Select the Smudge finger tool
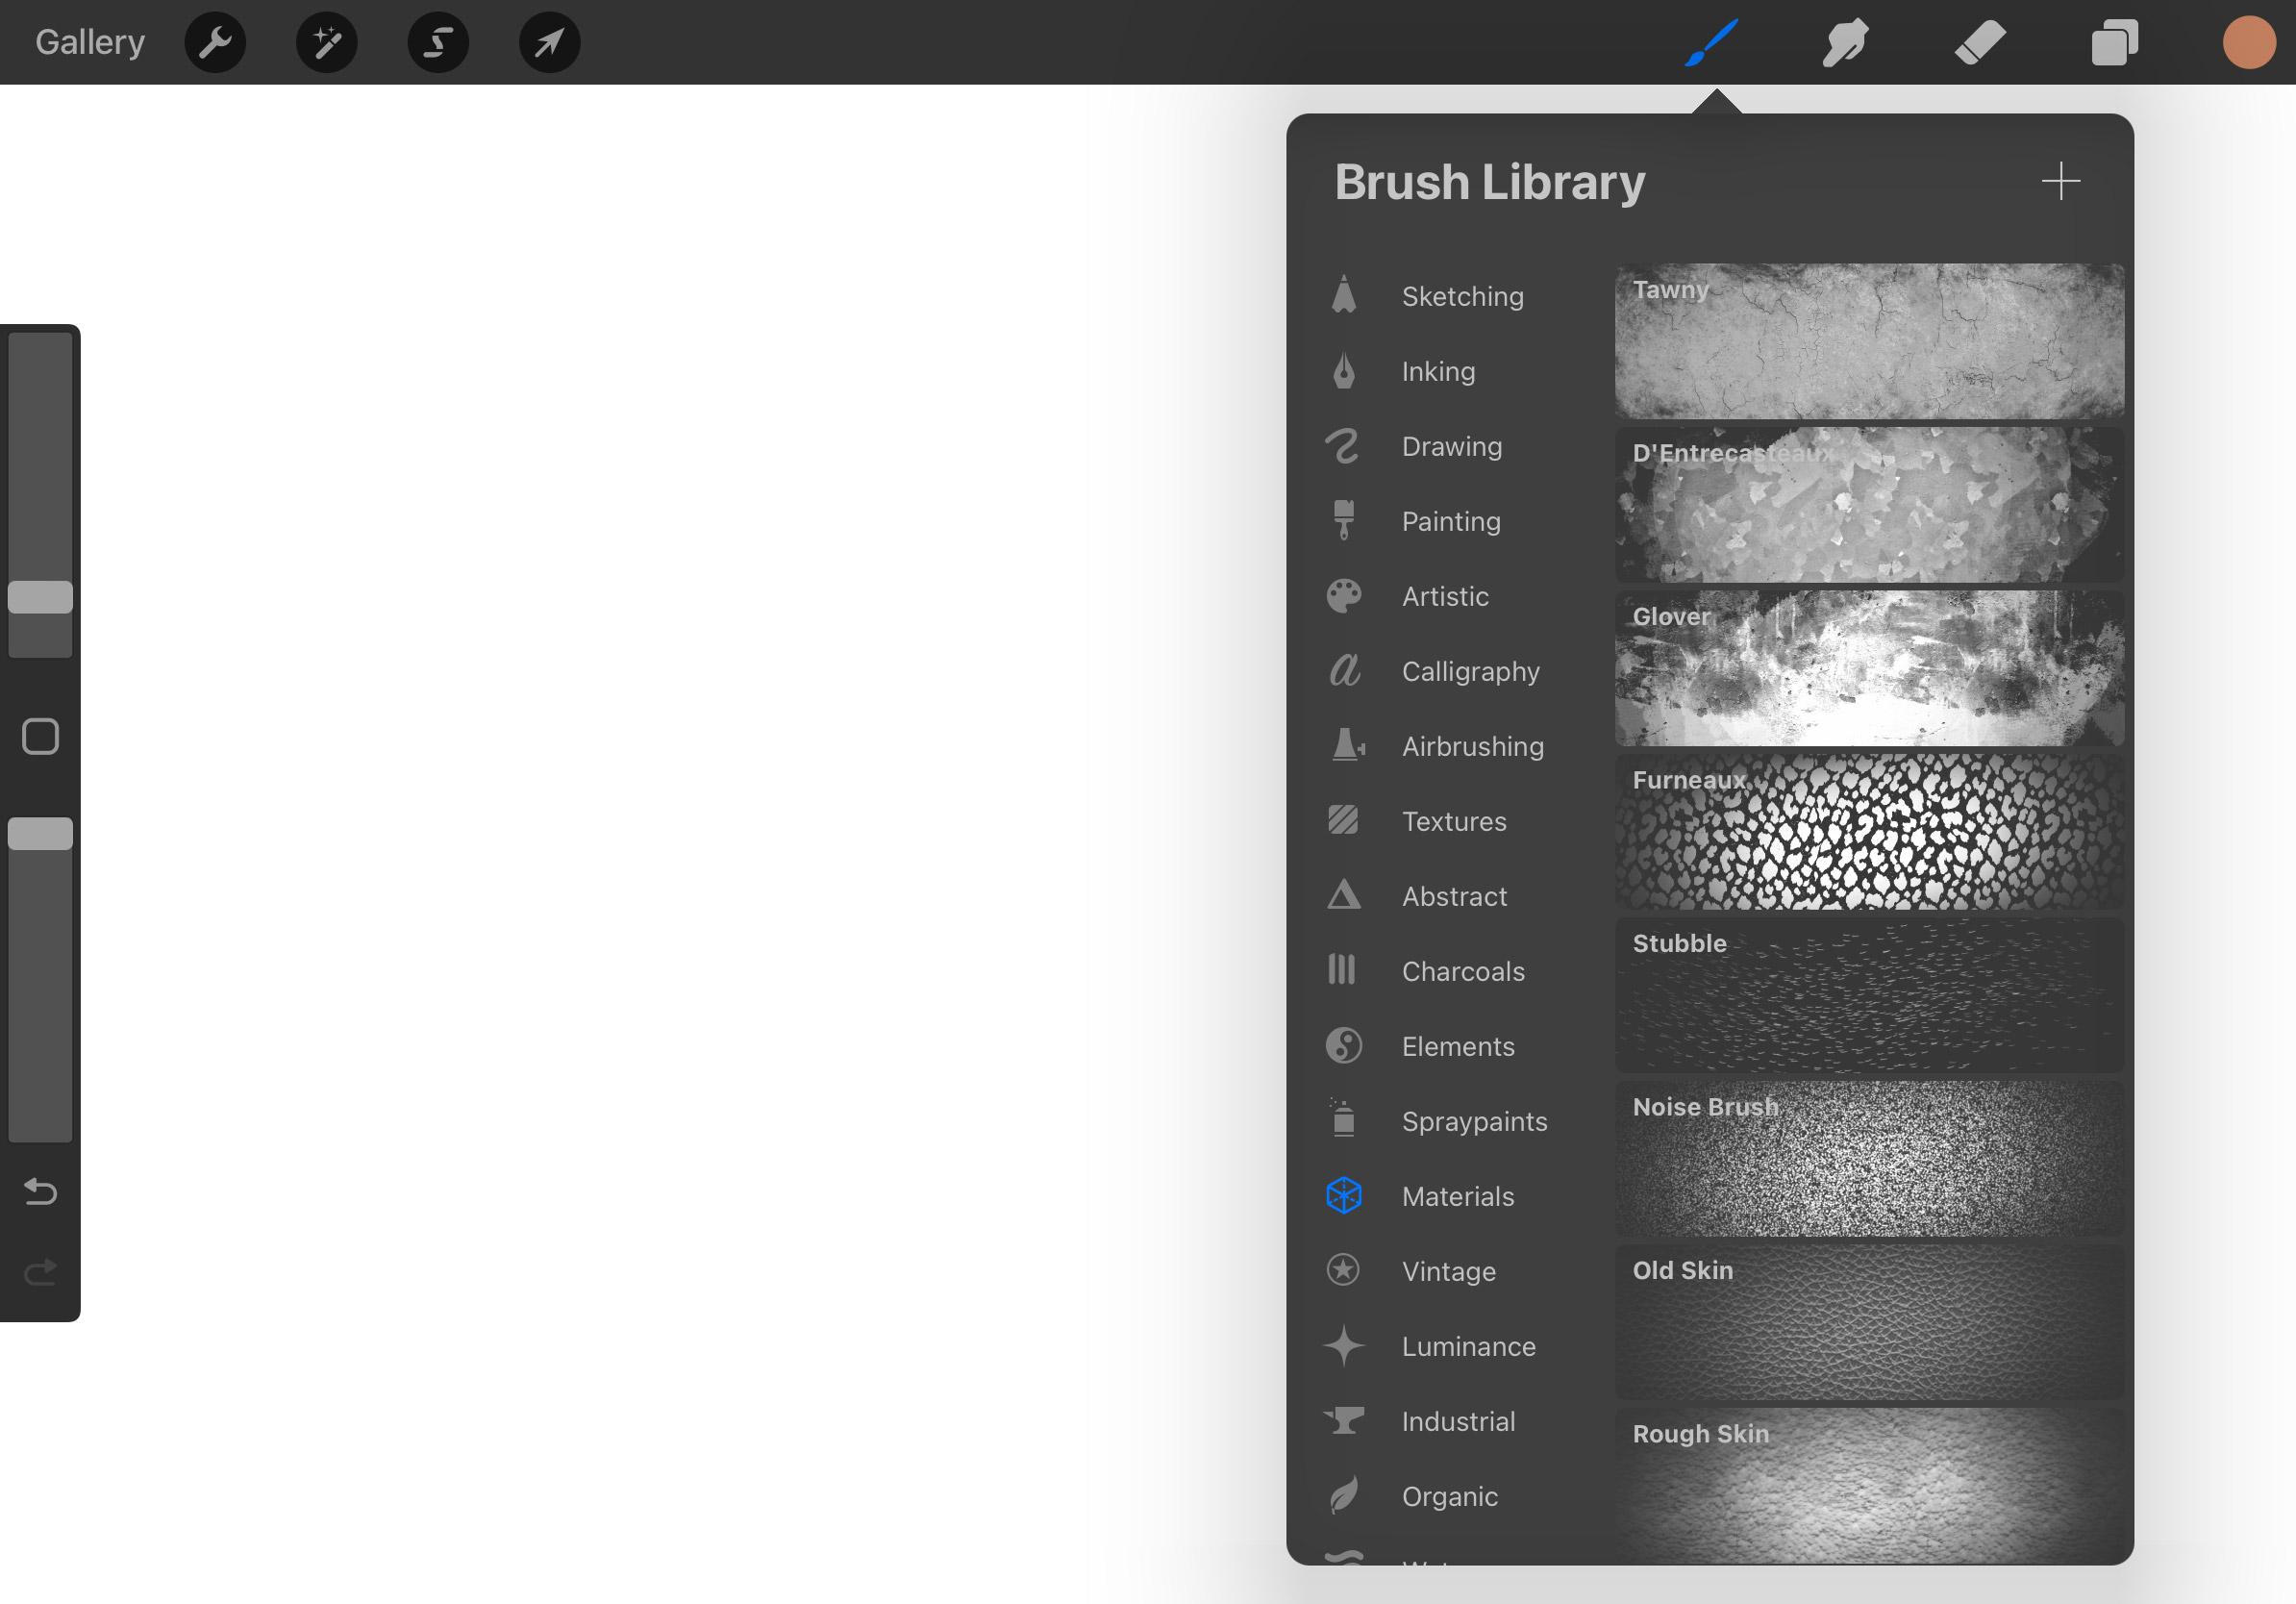Viewport: 2296px width, 1604px height. tap(1845, 43)
